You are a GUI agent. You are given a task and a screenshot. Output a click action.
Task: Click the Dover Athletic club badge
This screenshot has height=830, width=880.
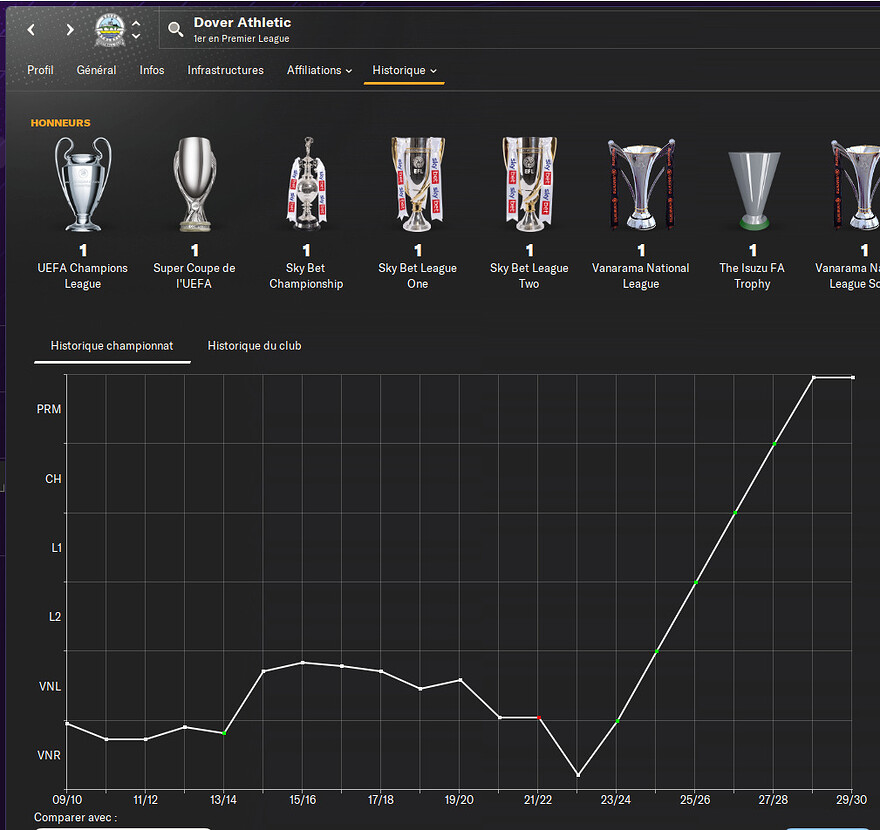(x=108, y=29)
